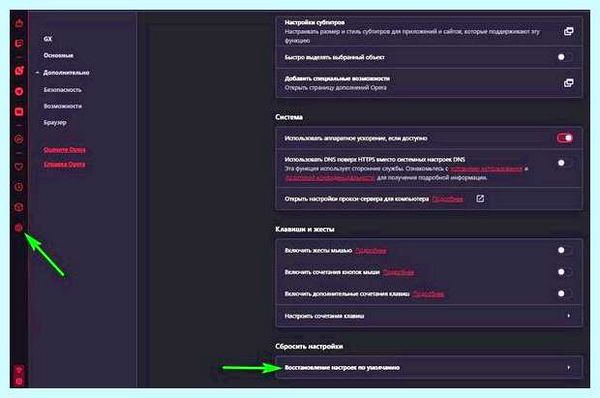The height and width of the screenshot is (398, 600).
Task: Open the Settings gear icon in sidebar
Action: pyautogui.click(x=19, y=228)
